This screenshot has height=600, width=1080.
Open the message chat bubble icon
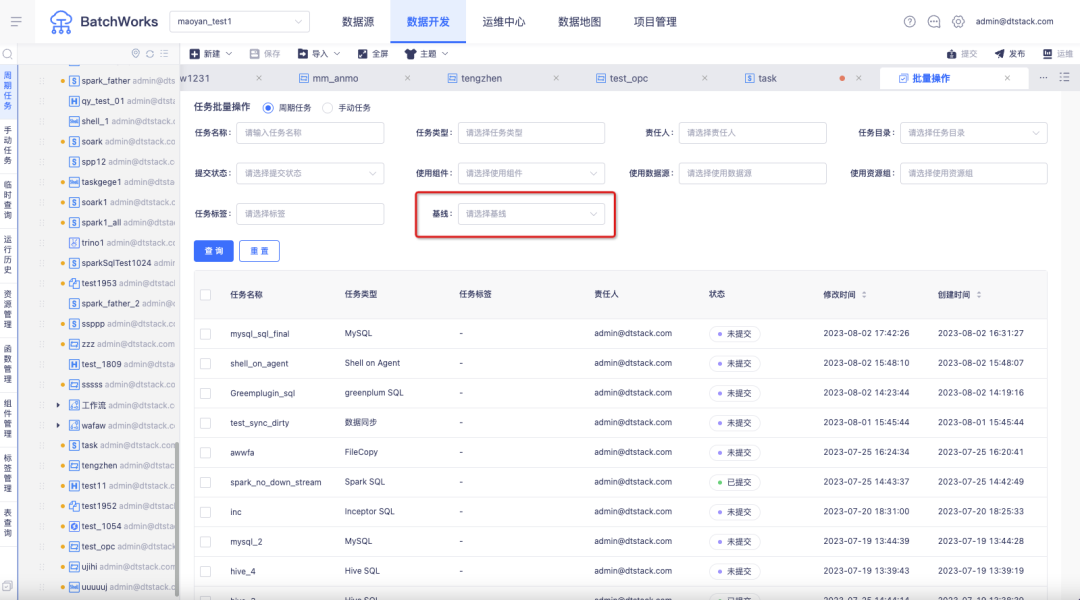click(x=934, y=21)
